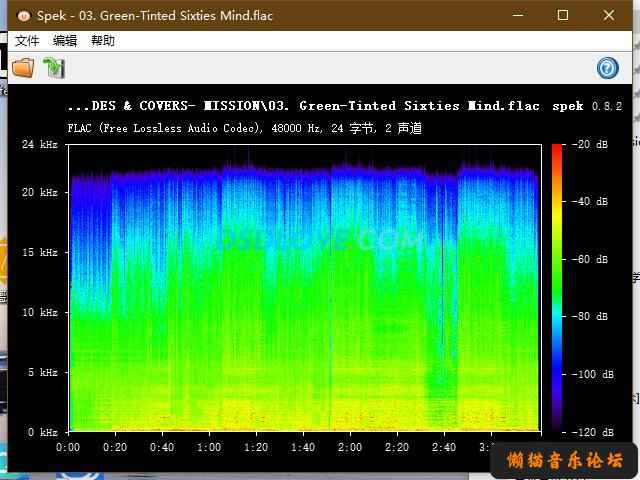Open a file with the folder icon
This screenshot has width=640, height=480.
pyautogui.click(x=23, y=68)
